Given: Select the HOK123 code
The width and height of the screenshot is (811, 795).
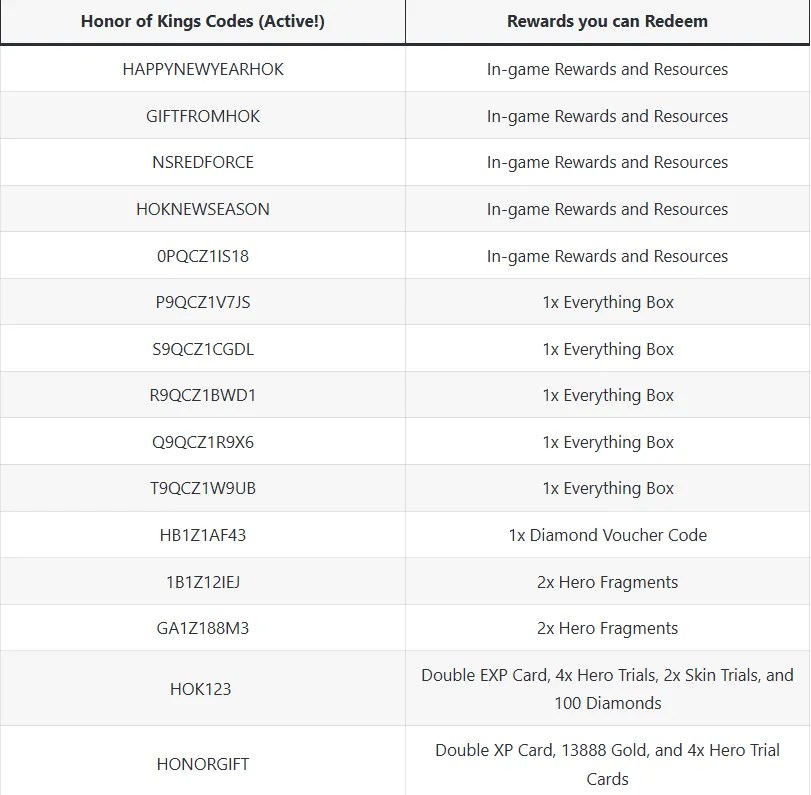Looking at the screenshot, I should click(202, 689).
